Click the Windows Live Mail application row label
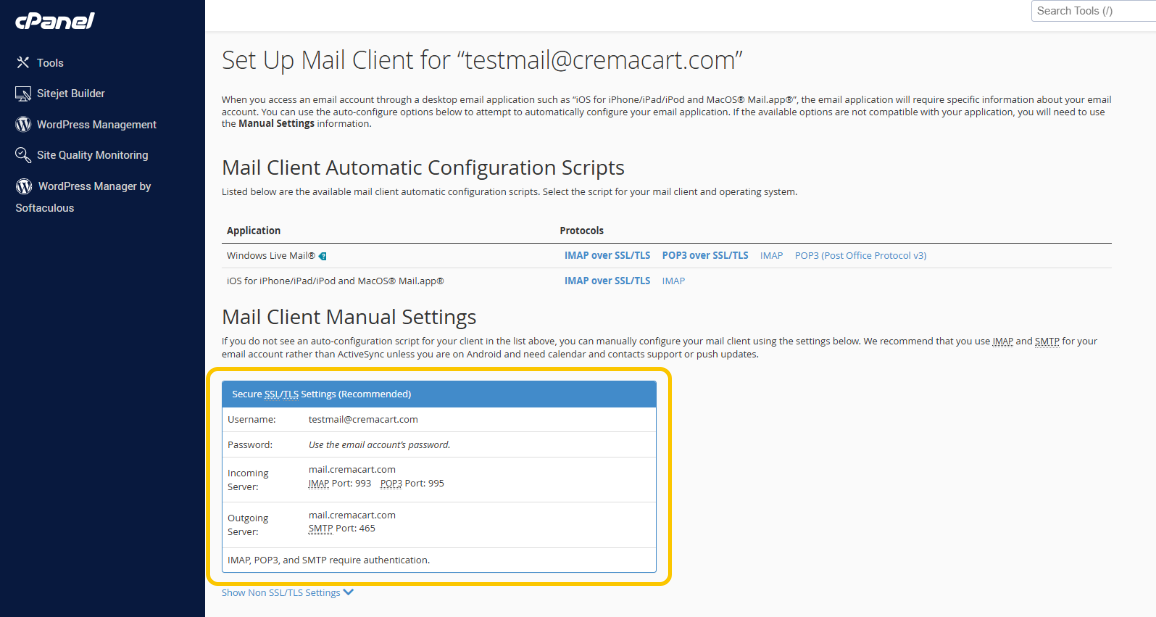Image resolution: width=1156 pixels, height=617 pixels. (x=271, y=256)
